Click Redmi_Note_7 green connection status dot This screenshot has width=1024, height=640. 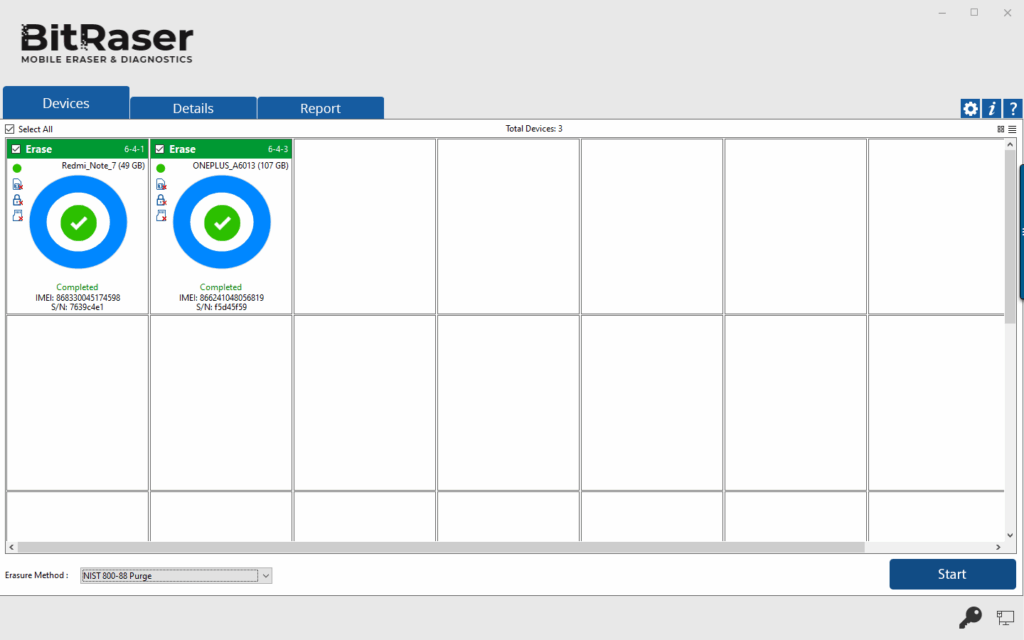17,168
